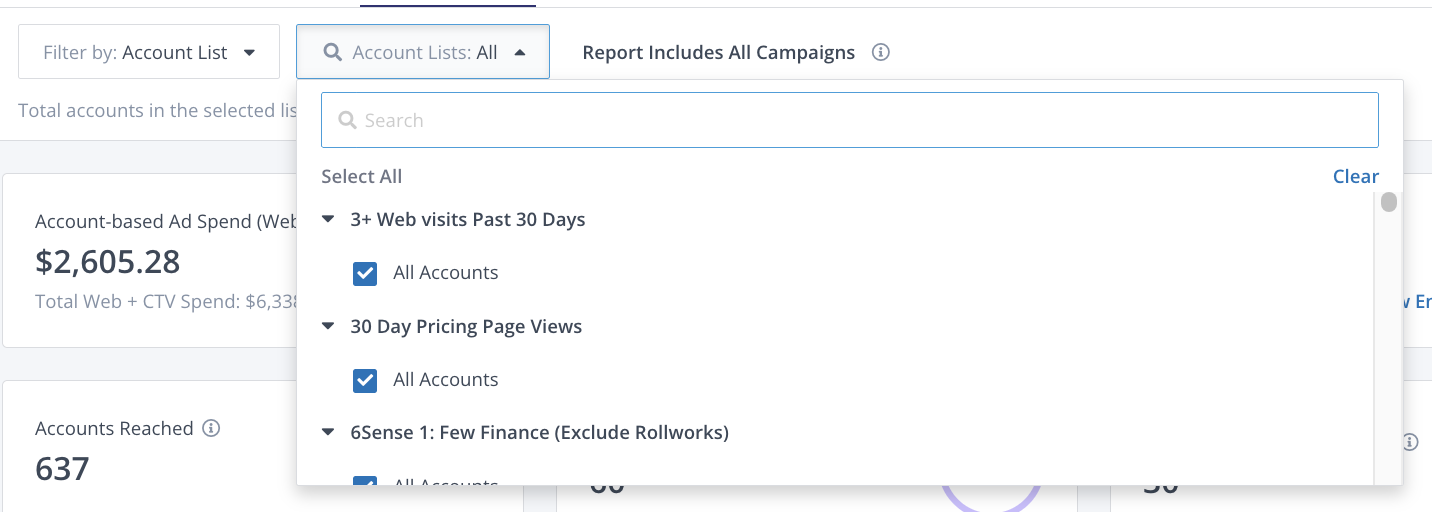Click the info icon next to Accounts Reached

(x=211, y=428)
